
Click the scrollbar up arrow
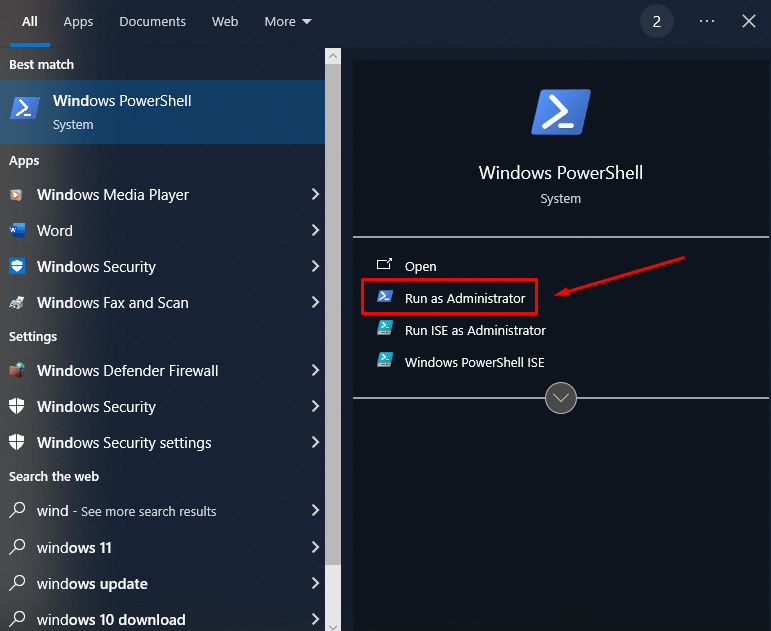pyautogui.click(x=333, y=56)
